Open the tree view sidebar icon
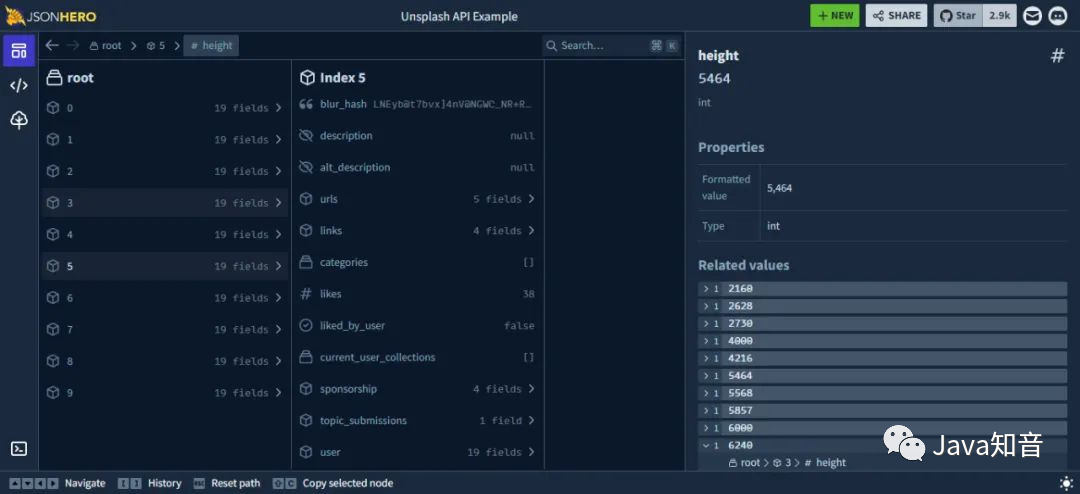 tap(19, 121)
